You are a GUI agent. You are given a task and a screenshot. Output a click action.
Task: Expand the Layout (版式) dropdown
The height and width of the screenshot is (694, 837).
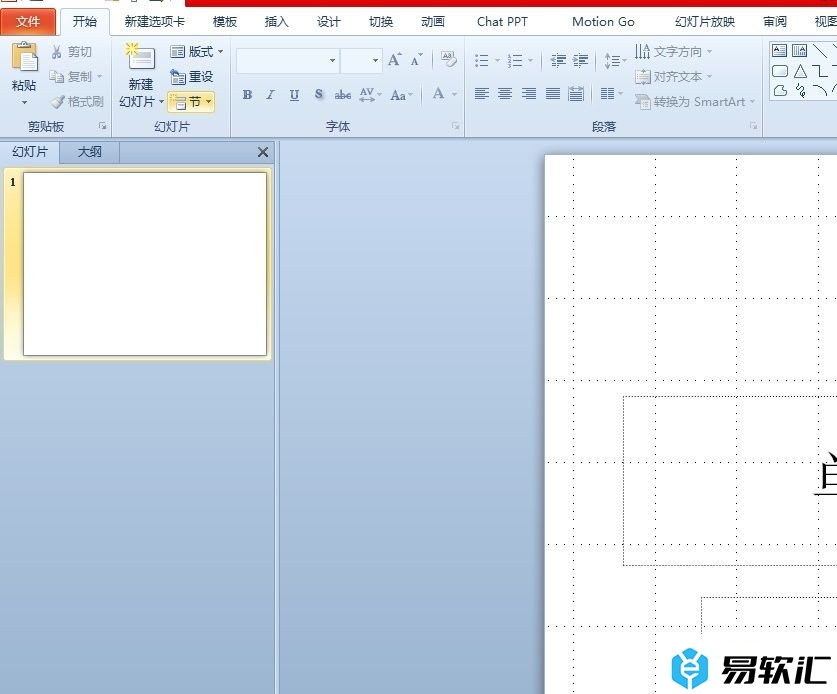pyautogui.click(x=197, y=52)
